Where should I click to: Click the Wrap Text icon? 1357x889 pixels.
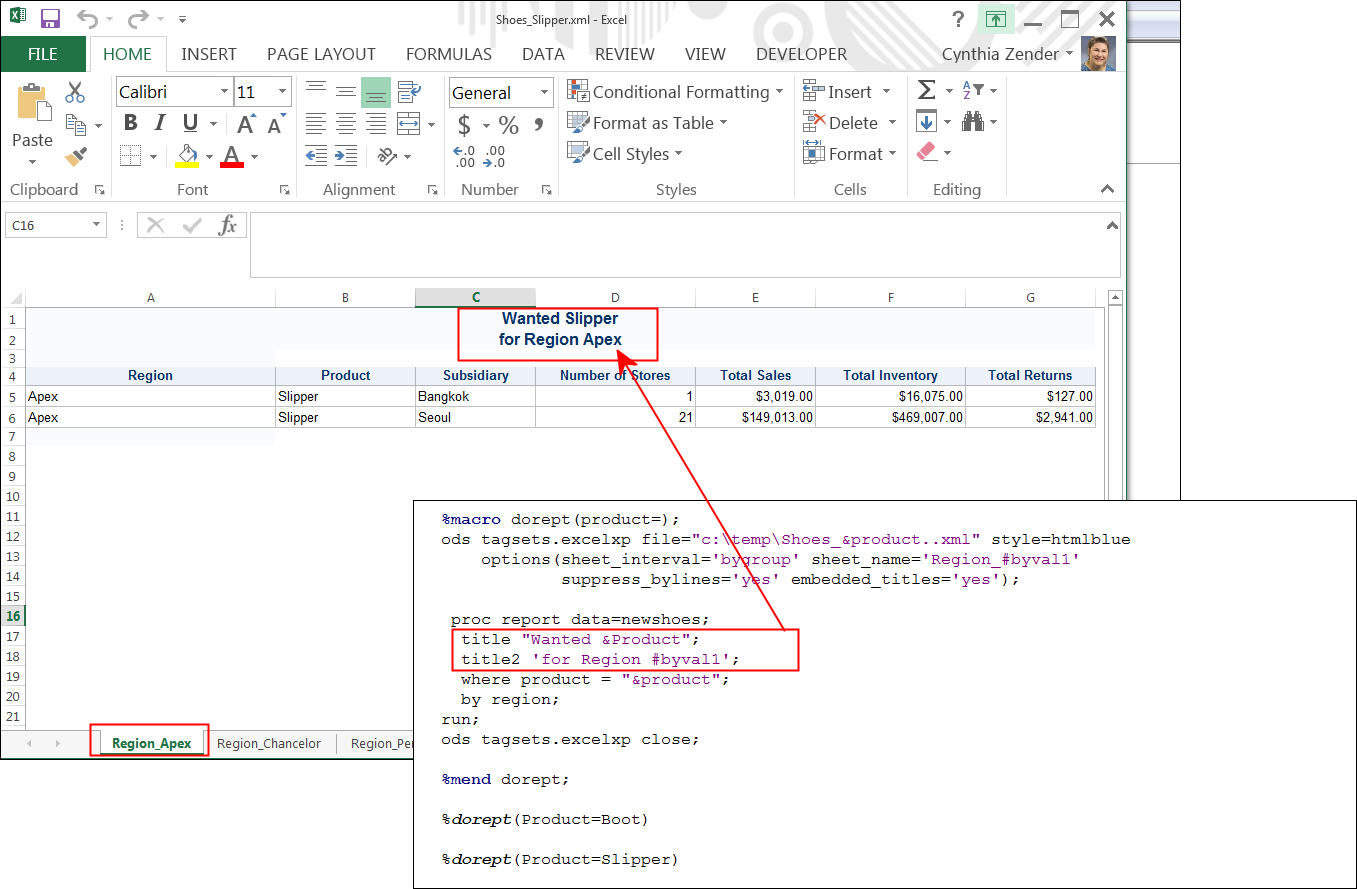(x=408, y=92)
